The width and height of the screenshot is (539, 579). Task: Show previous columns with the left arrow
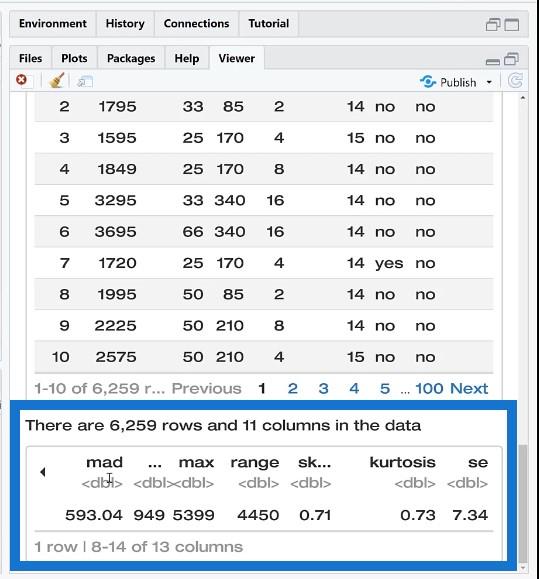(x=43, y=472)
